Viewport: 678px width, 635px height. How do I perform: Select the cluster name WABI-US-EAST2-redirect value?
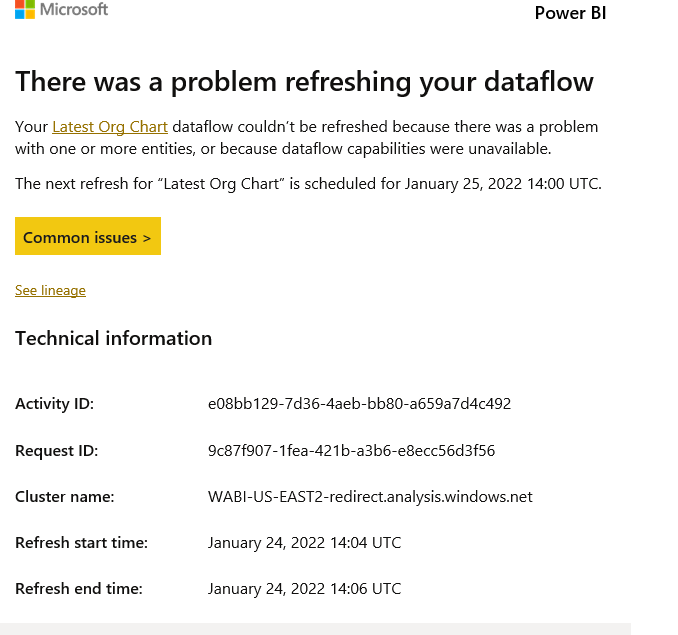[x=370, y=497]
